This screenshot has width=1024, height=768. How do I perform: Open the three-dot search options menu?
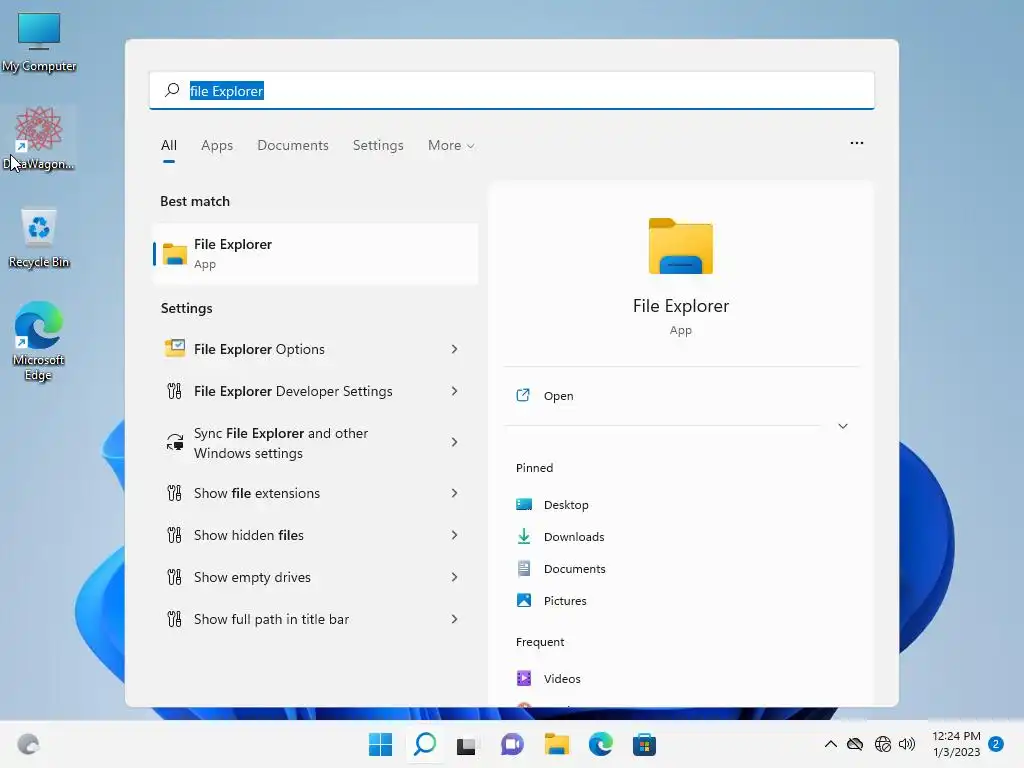pos(857,143)
